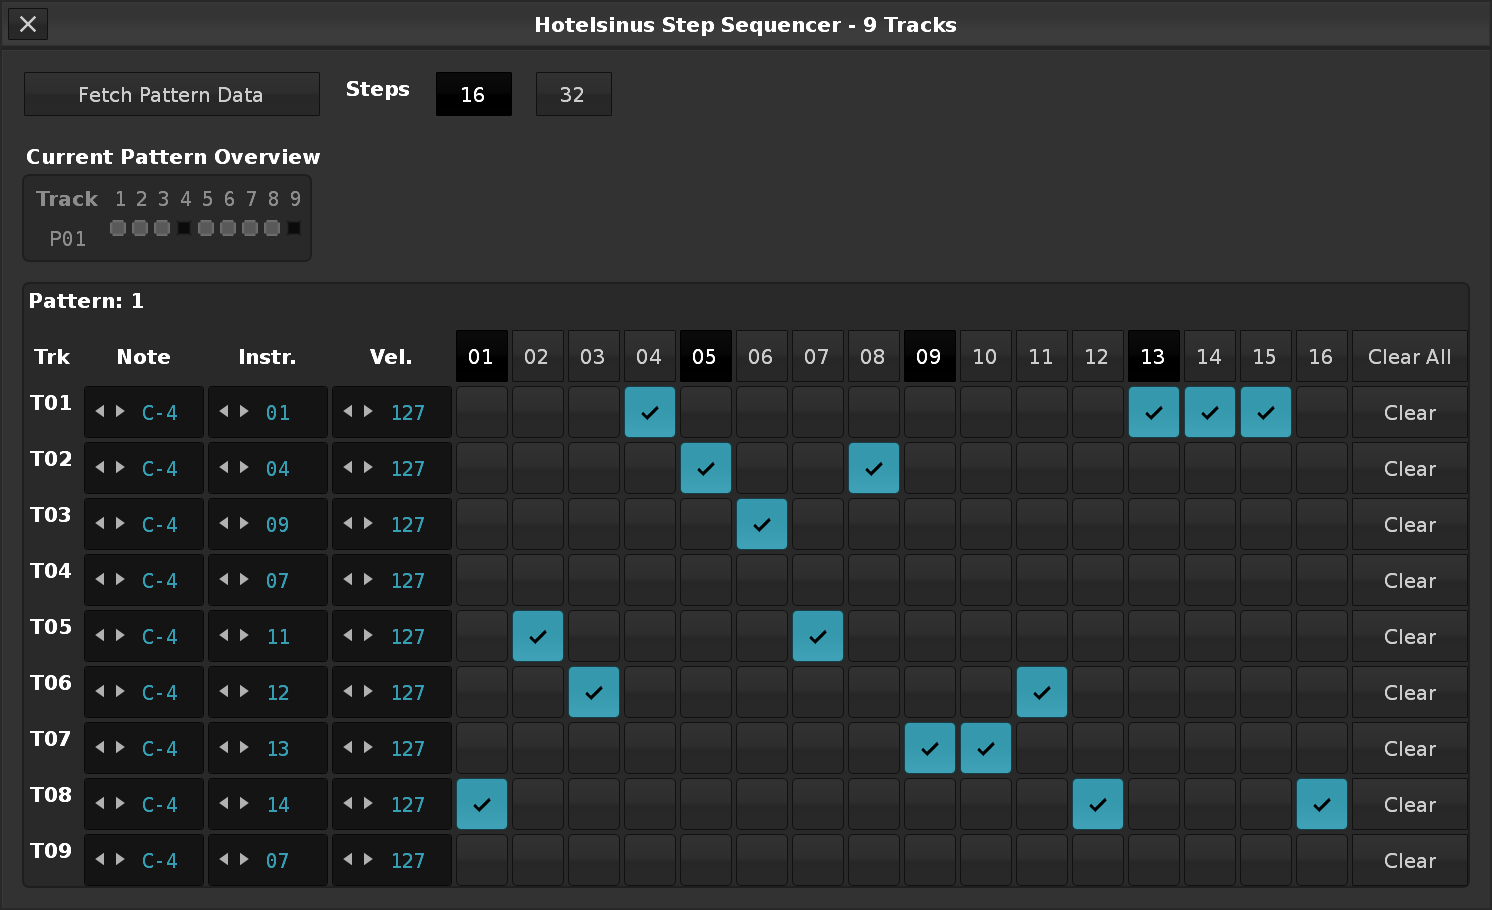Click step column header 01
Viewport: 1492px width, 910px height.
(x=482, y=356)
